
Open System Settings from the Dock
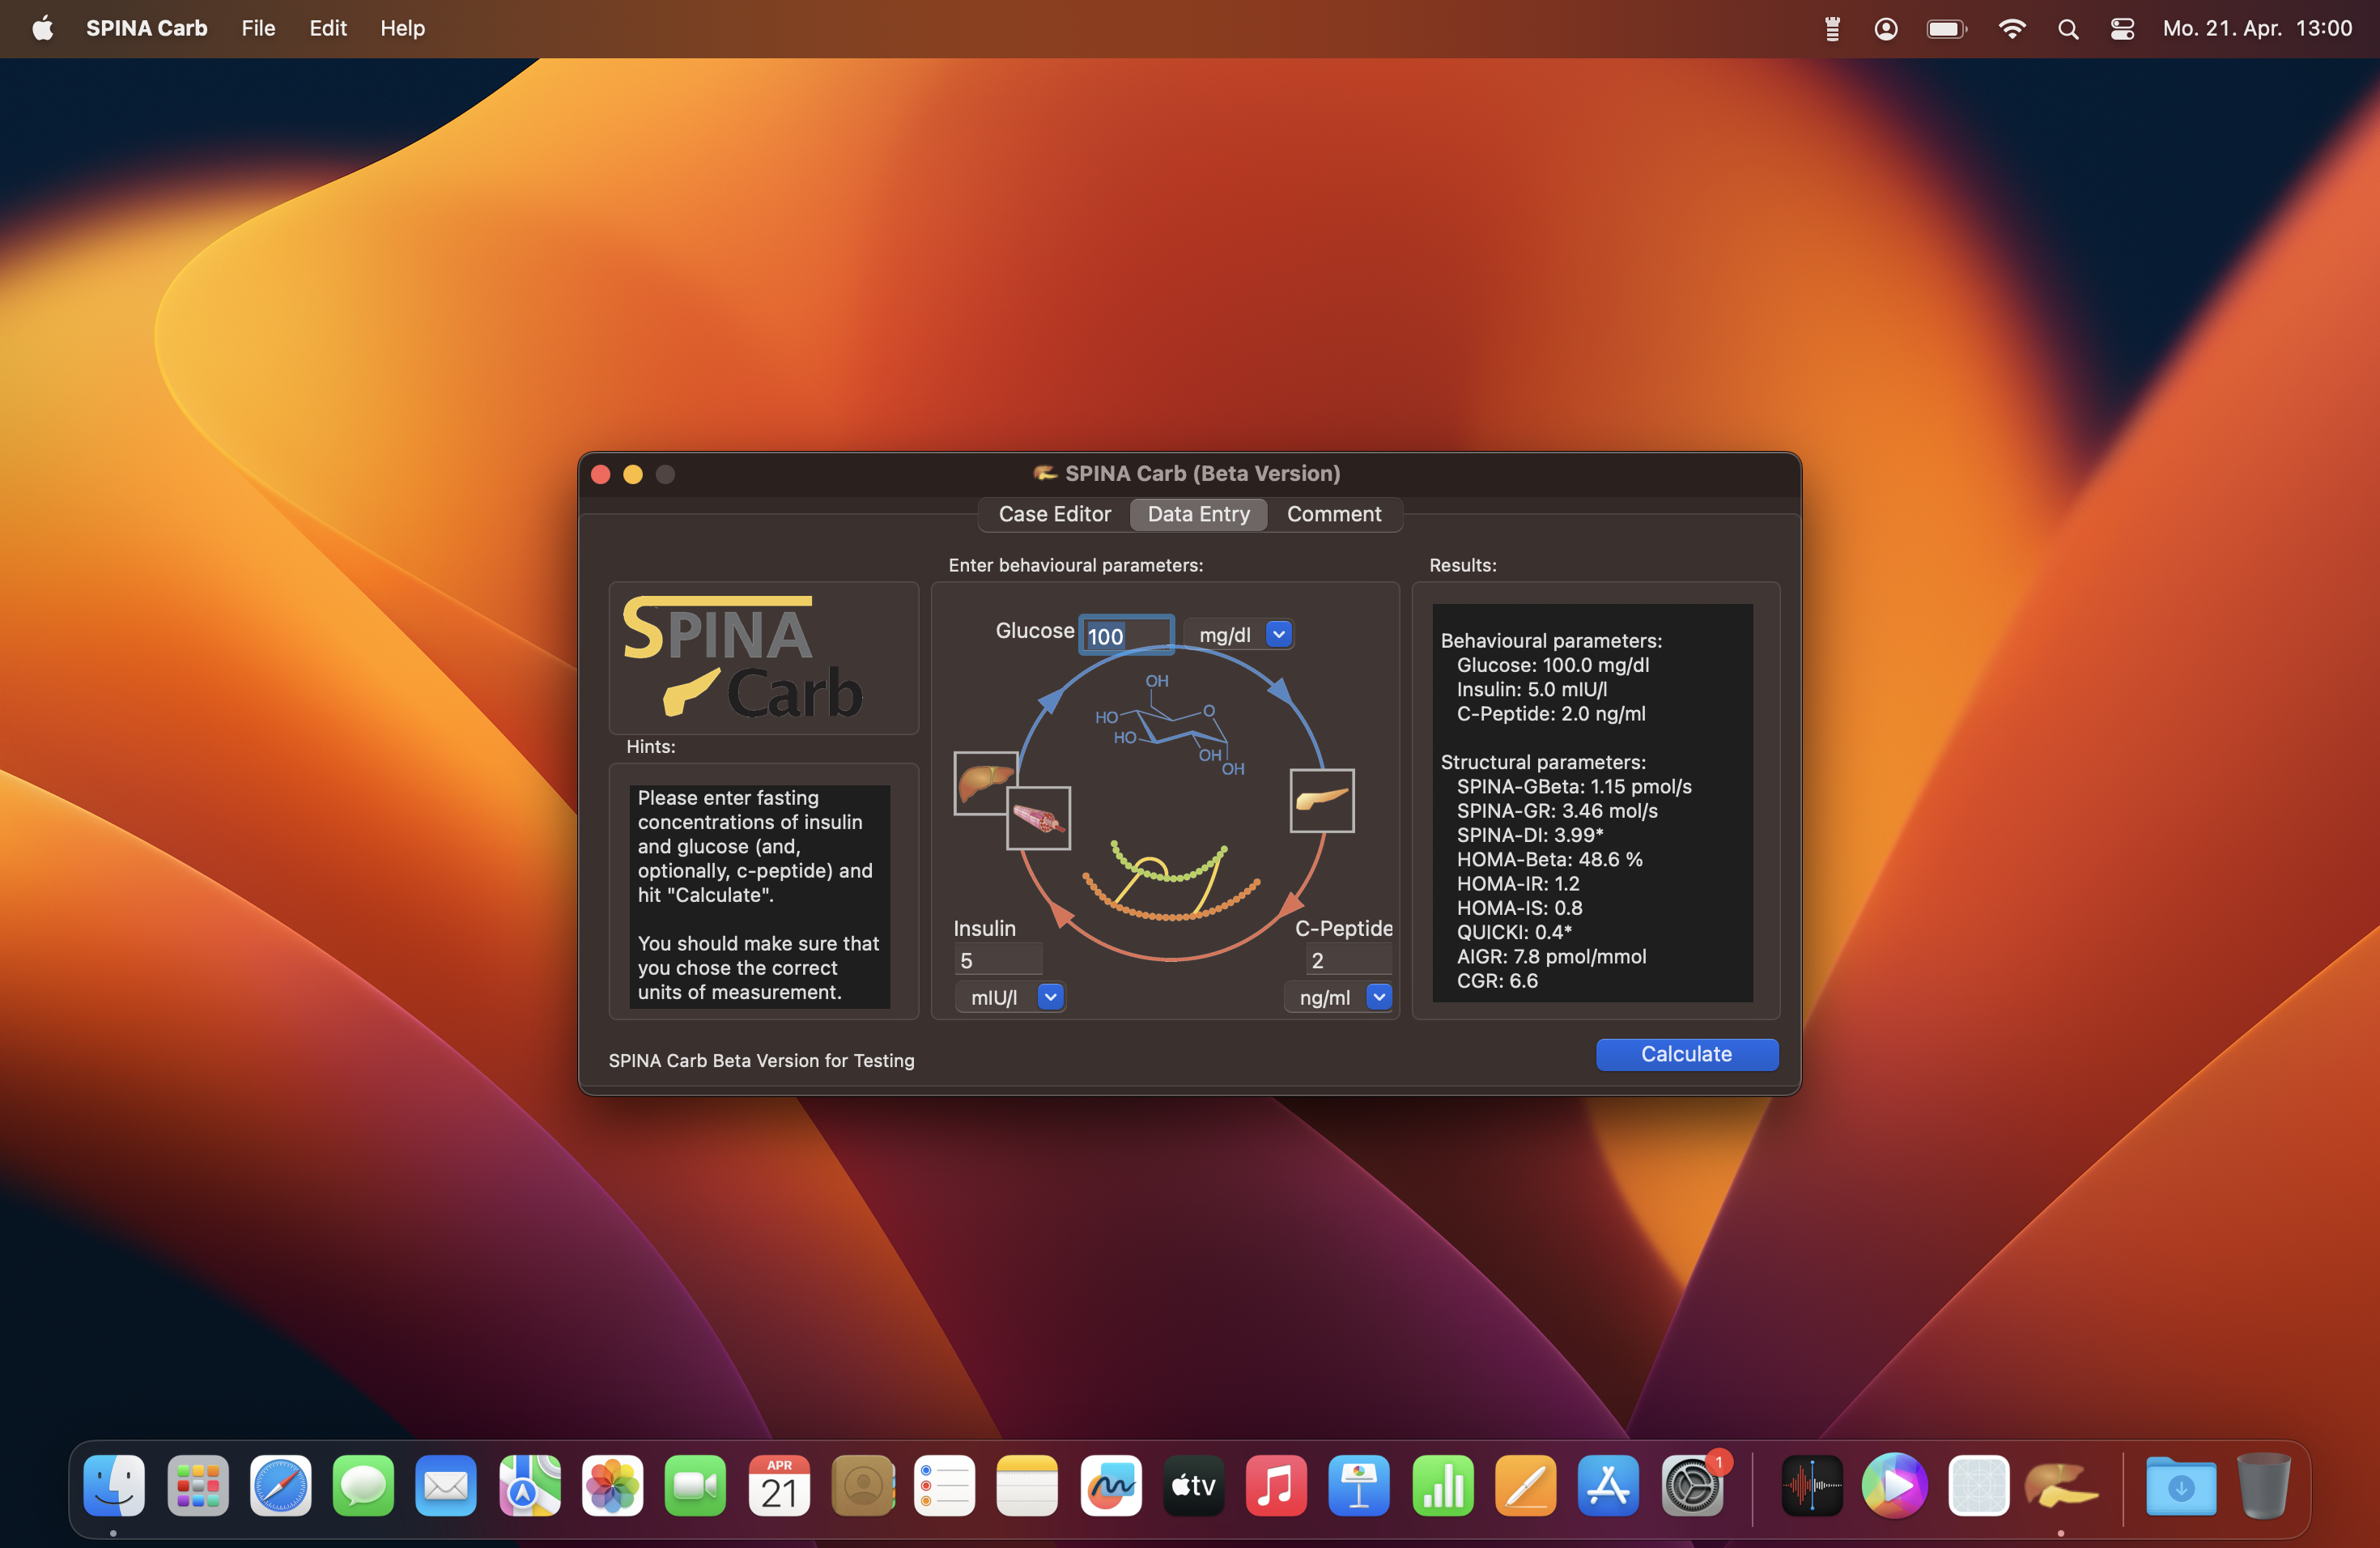1691,1486
